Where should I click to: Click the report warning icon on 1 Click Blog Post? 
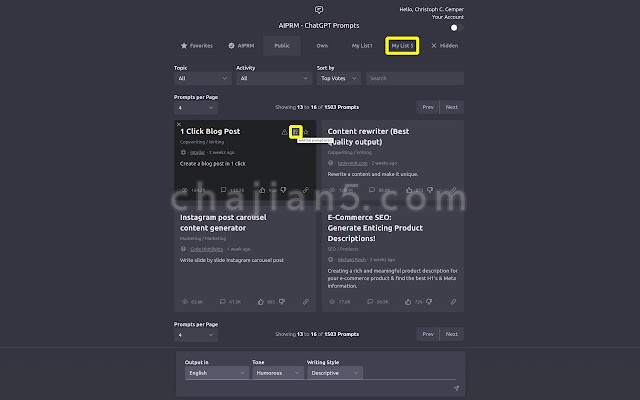(284, 132)
